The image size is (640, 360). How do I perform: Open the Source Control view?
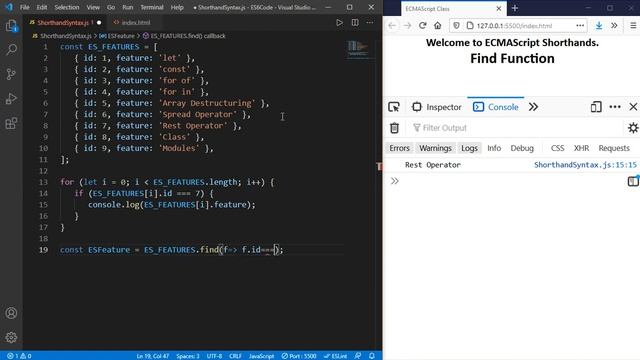tap(11, 74)
